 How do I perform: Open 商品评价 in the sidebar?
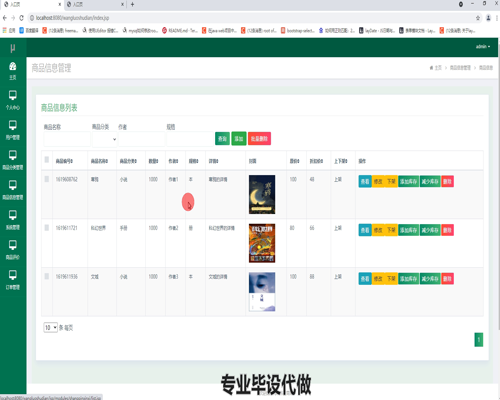[x=13, y=250]
